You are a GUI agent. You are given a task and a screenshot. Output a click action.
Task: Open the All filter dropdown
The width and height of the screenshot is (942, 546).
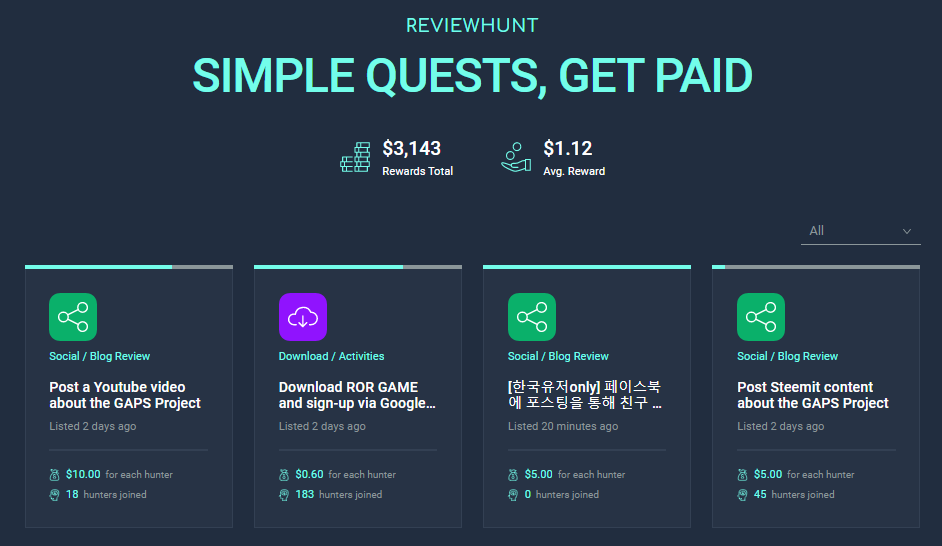pos(860,231)
